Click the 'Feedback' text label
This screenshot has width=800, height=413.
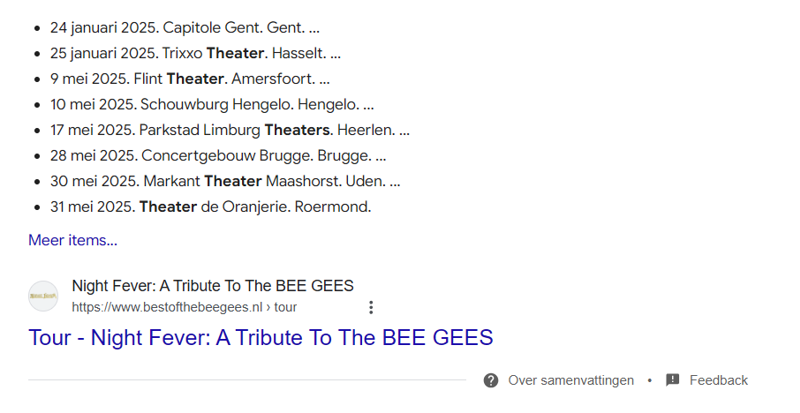(718, 380)
